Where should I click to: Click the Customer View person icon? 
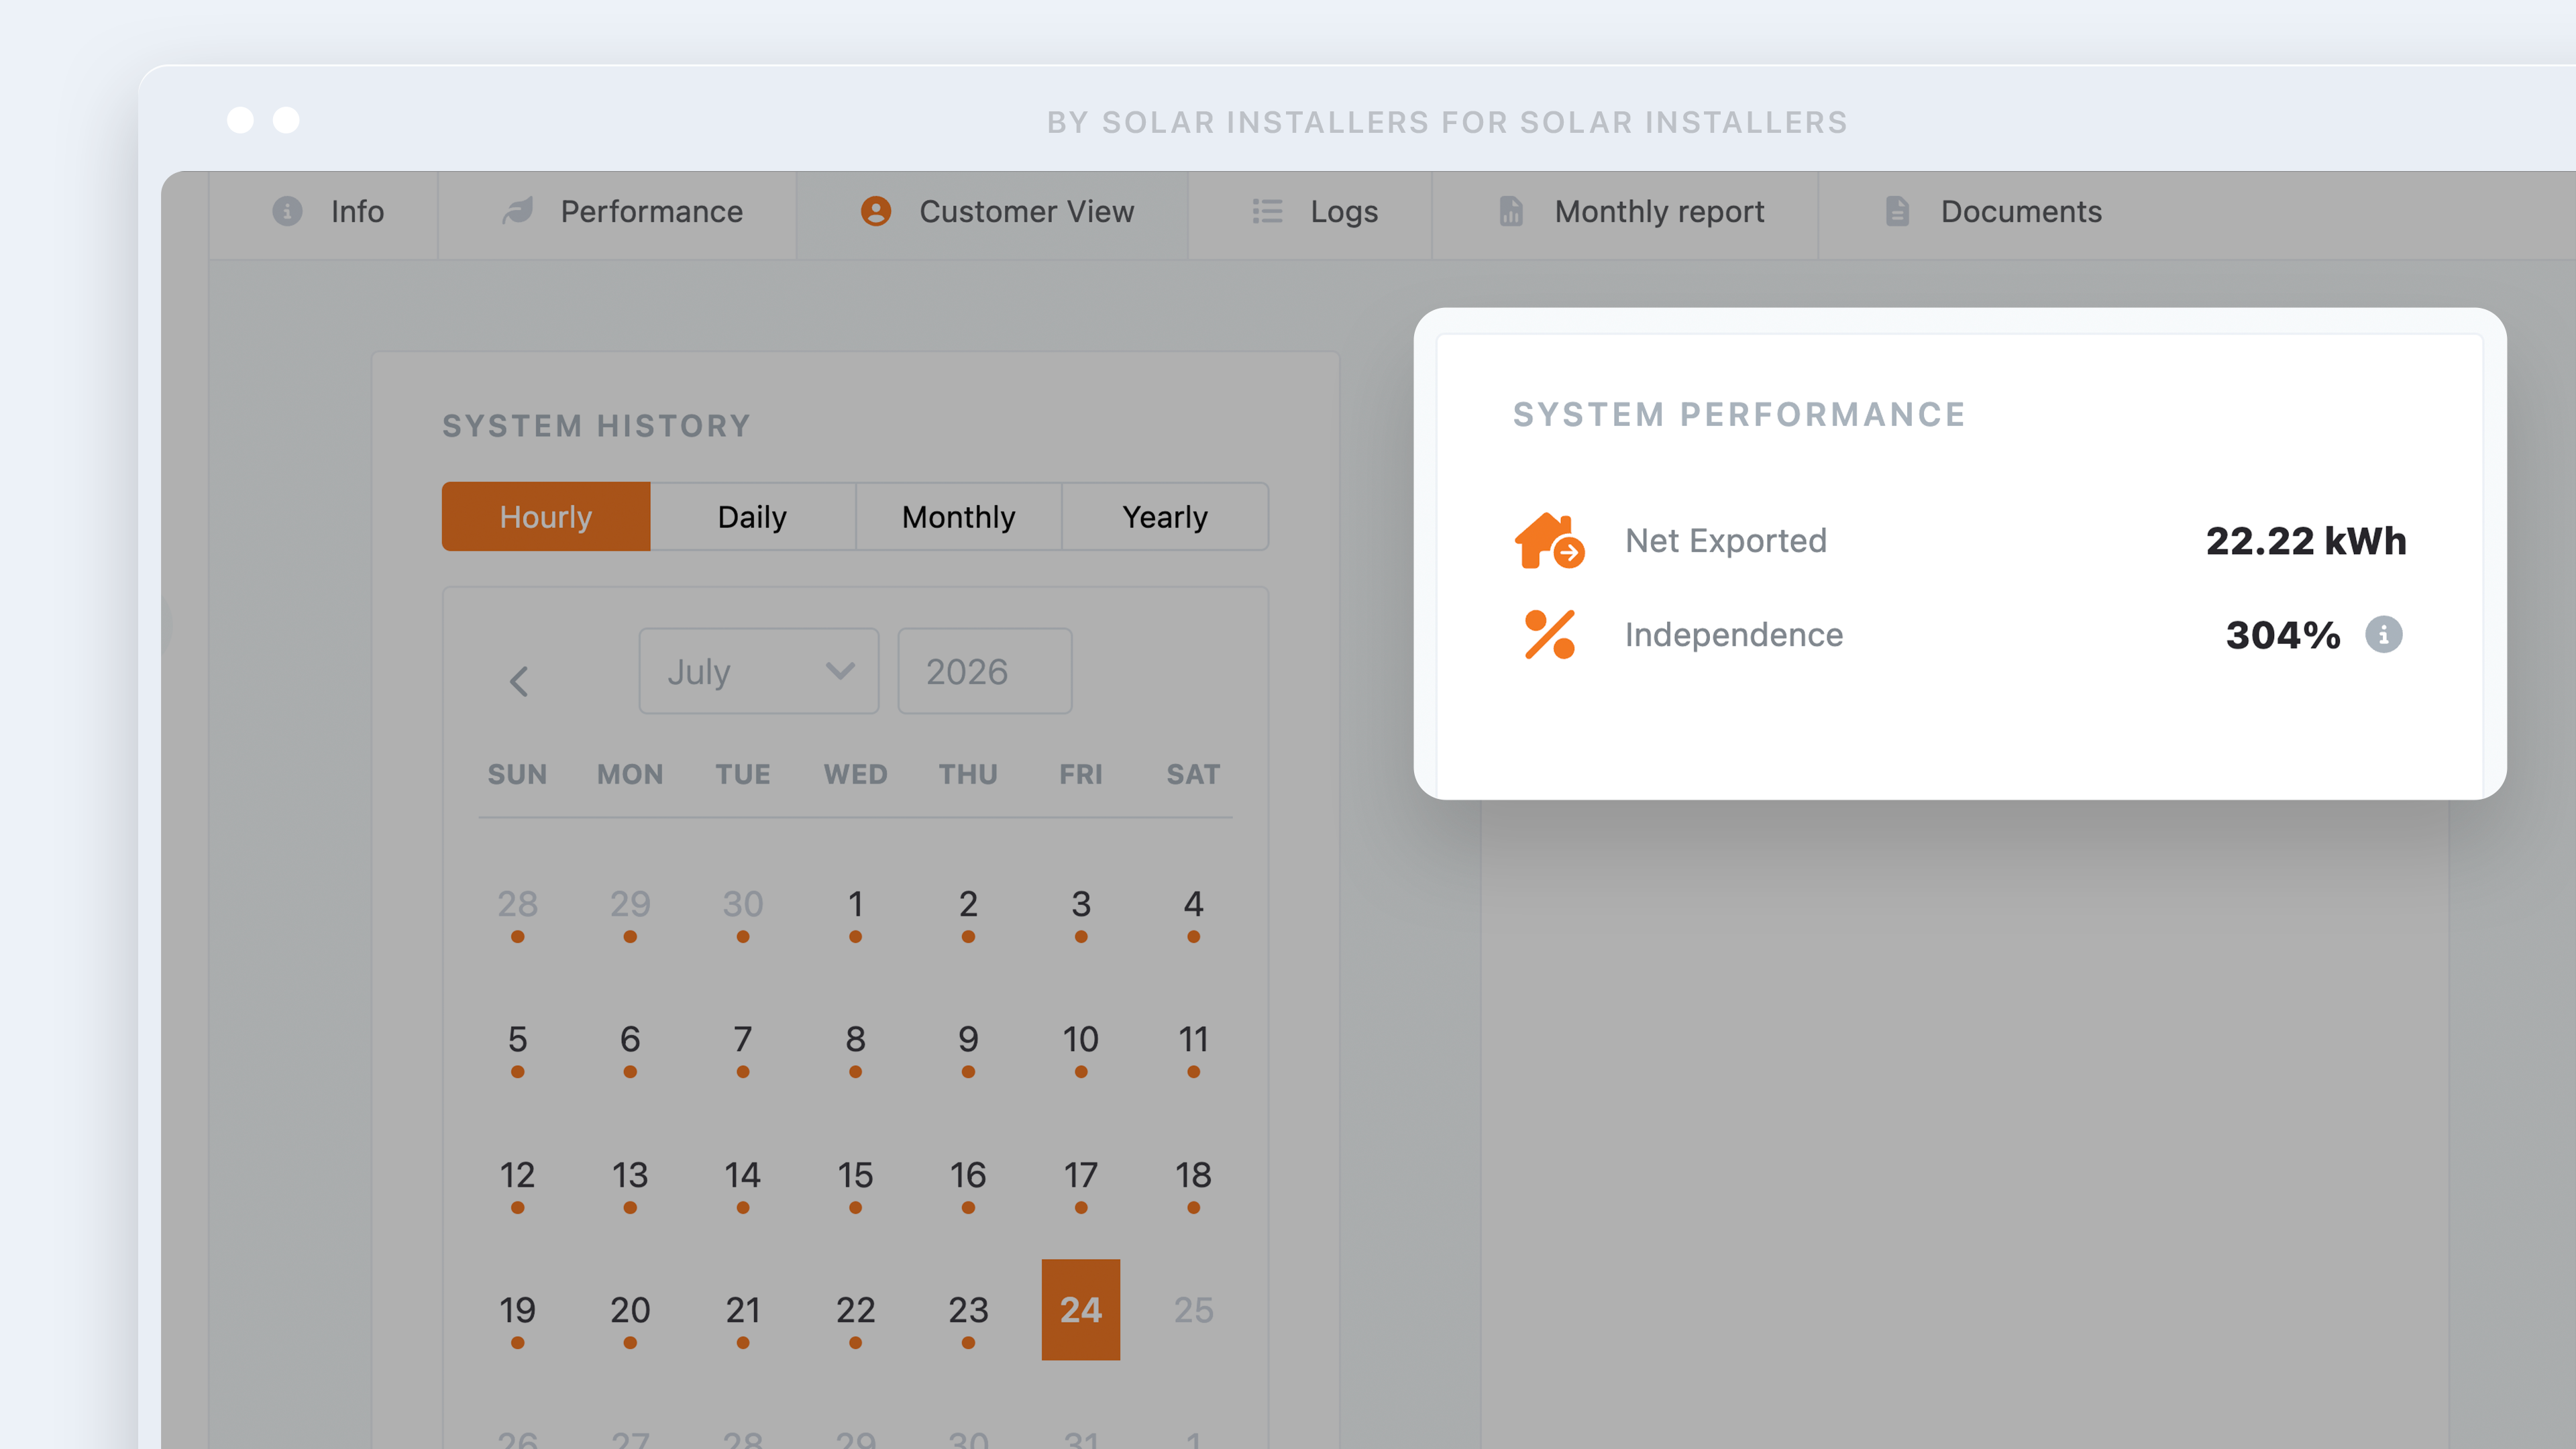876,211
